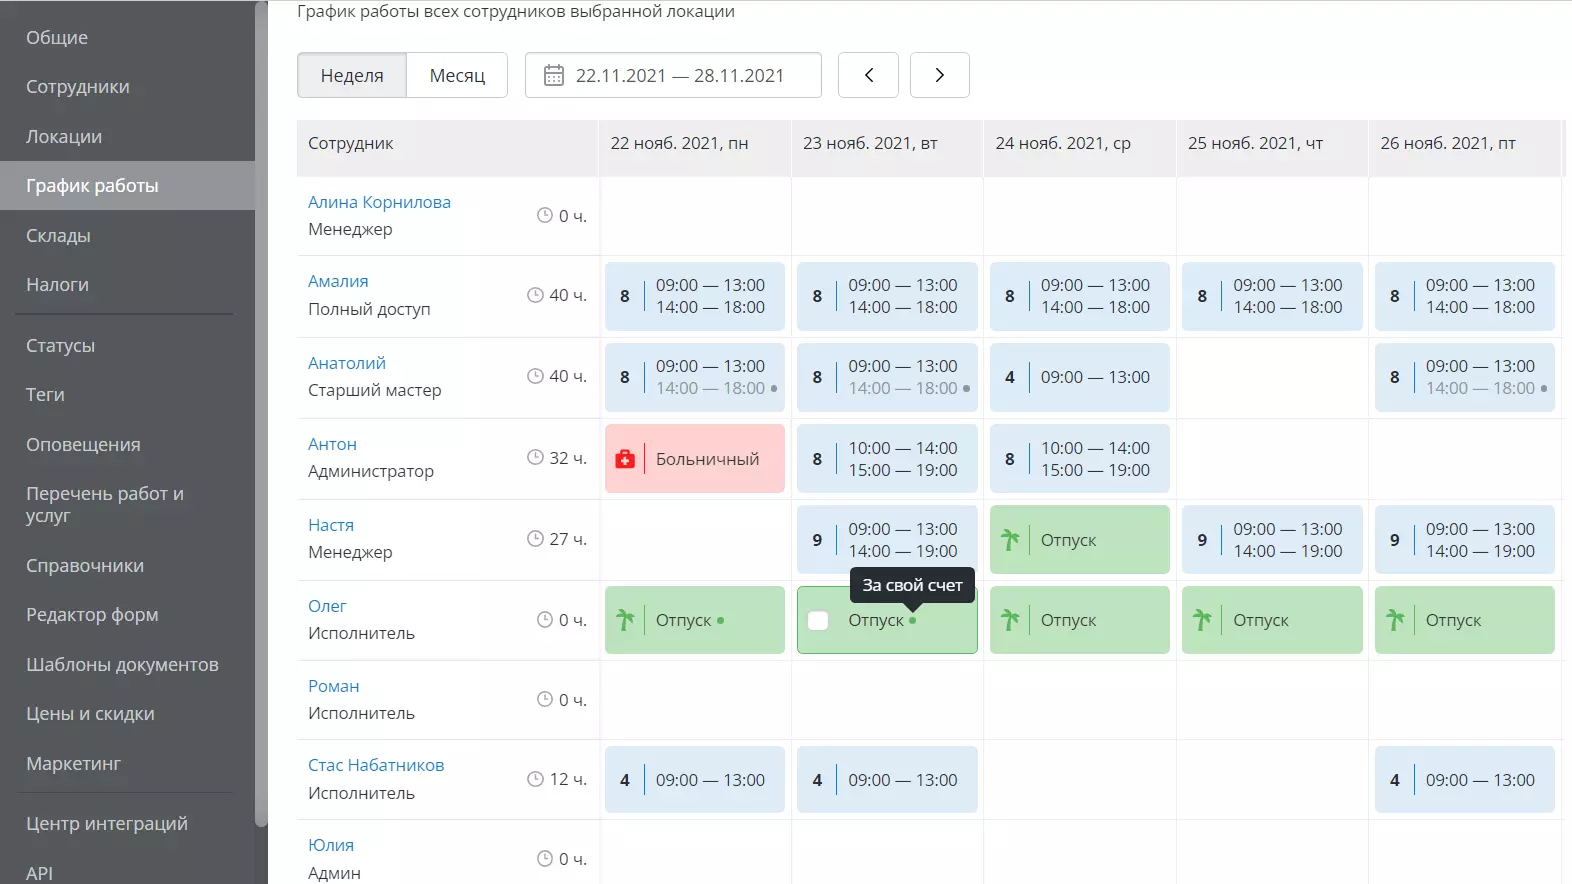This screenshot has width=1572, height=884.
Task: Click clock icon next to Олег's 0 ч.
Action: pyautogui.click(x=545, y=619)
